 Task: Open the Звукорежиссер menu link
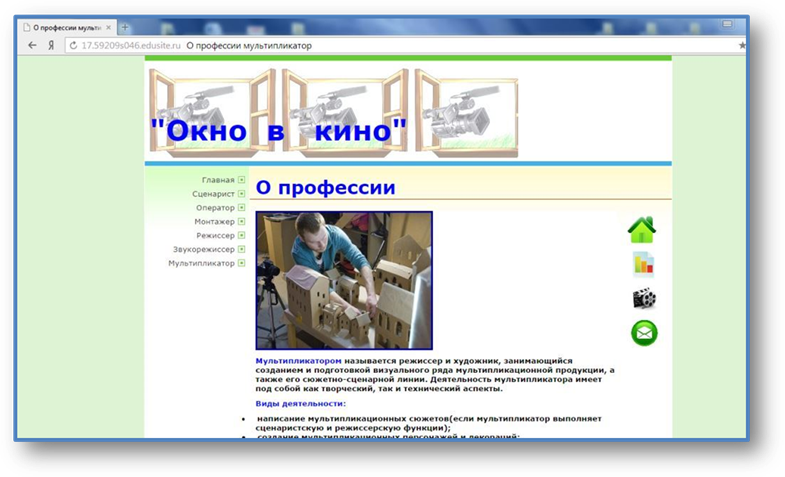coord(204,249)
